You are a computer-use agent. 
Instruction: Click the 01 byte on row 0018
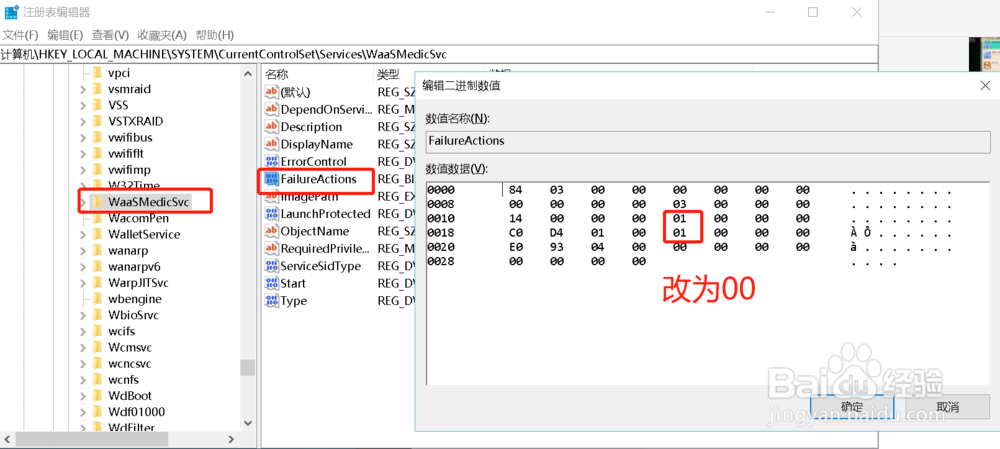pyautogui.click(x=679, y=233)
